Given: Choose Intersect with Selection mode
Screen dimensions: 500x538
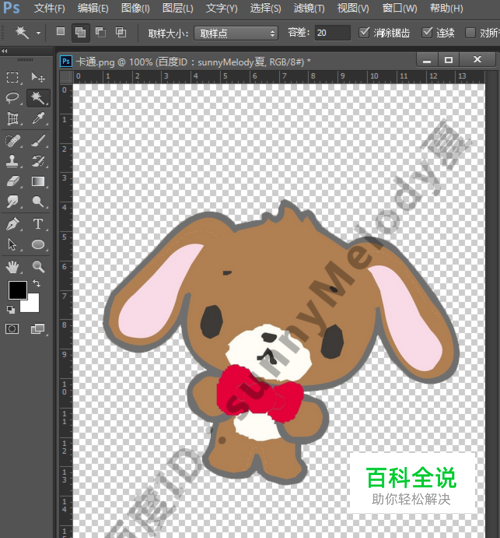Looking at the screenshot, I should click(x=120, y=32).
